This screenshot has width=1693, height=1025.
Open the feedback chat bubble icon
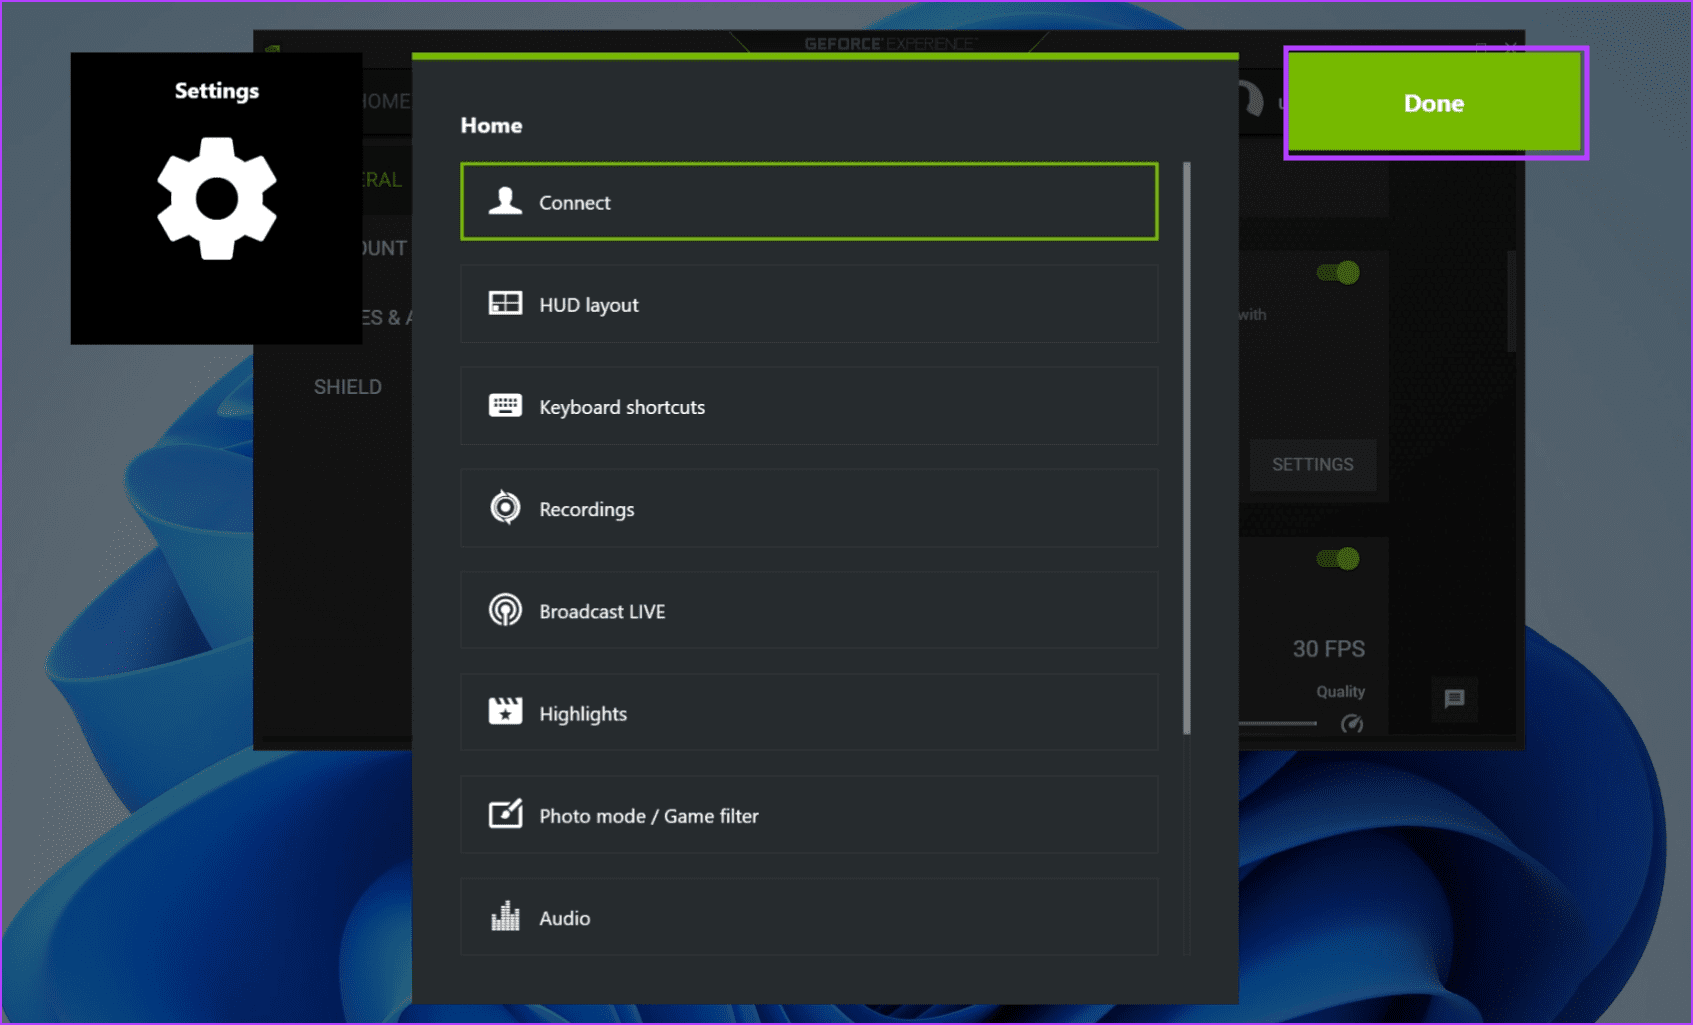coord(1455,700)
